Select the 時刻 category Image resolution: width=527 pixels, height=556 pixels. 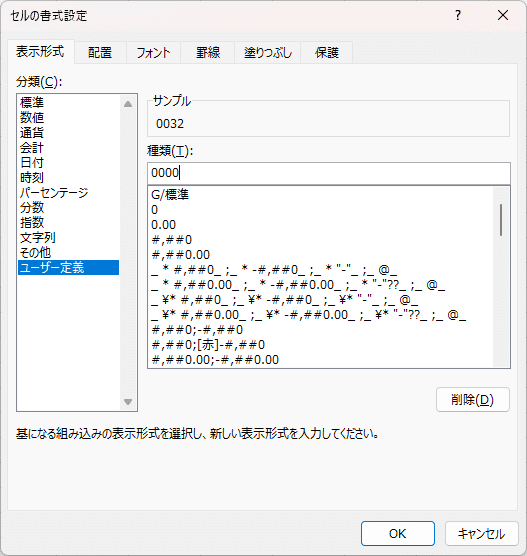[x=68, y=177]
